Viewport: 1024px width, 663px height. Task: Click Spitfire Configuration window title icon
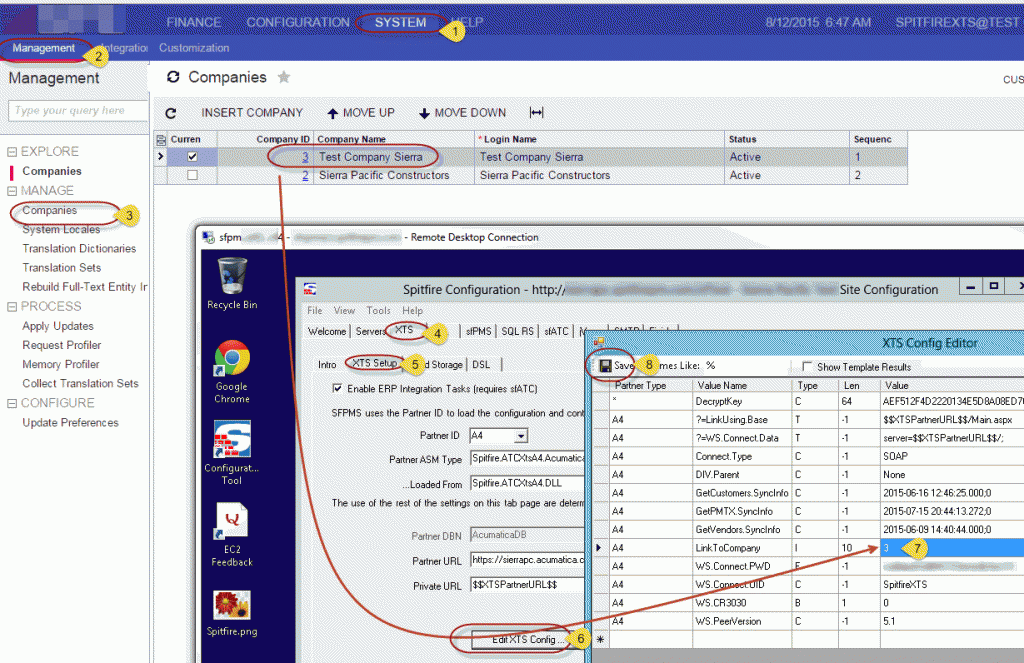coord(310,289)
